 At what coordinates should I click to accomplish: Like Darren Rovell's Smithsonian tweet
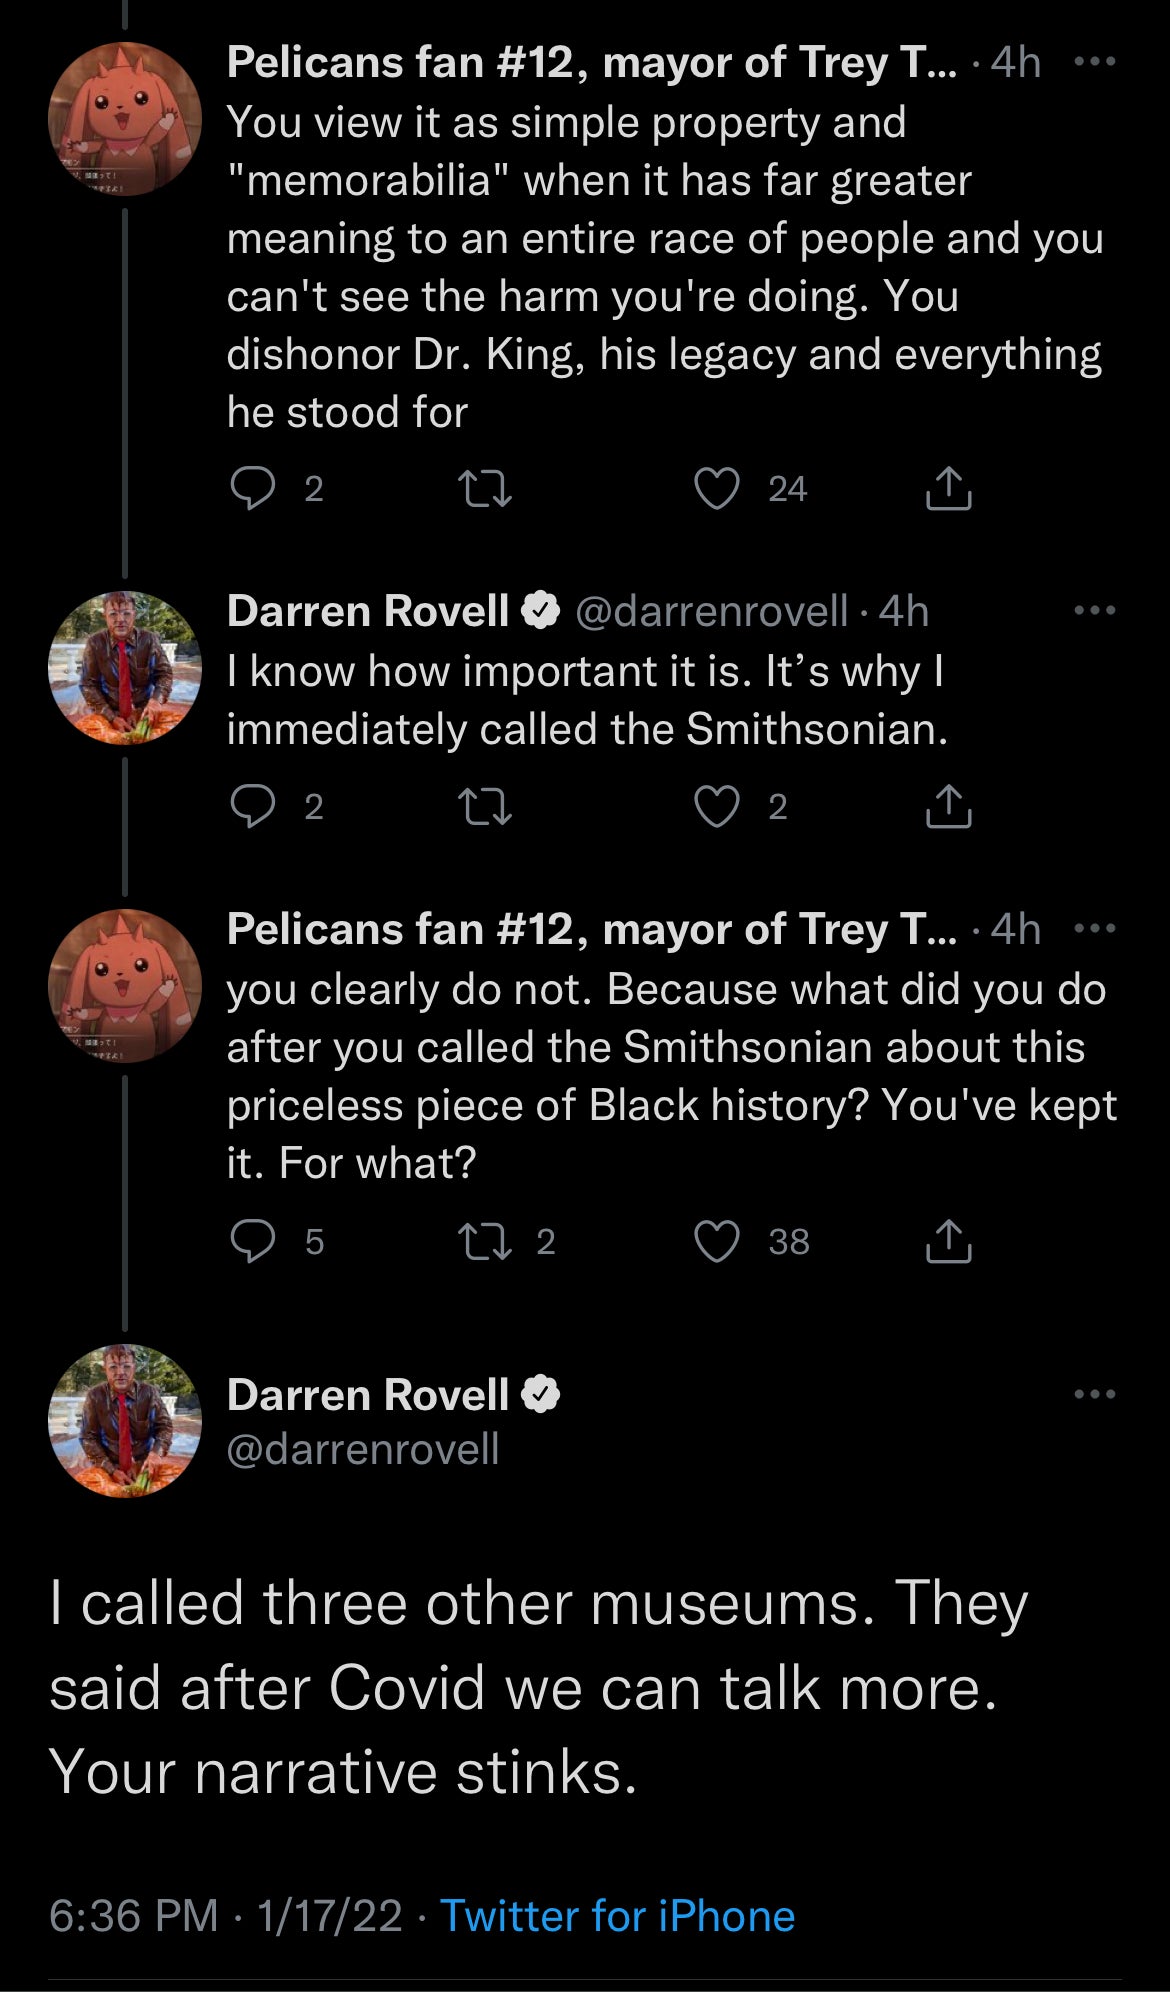[x=717, y=807]
